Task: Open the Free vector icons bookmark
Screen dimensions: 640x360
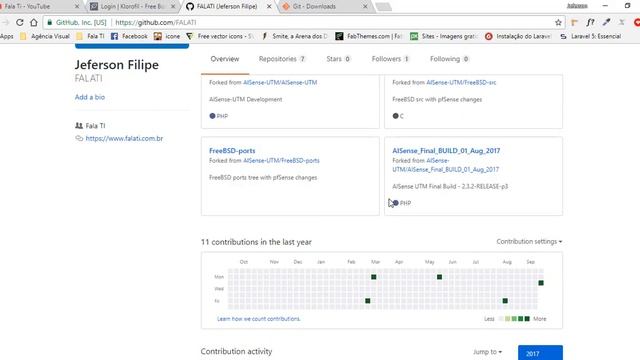Action: click(x=220, y=36)
